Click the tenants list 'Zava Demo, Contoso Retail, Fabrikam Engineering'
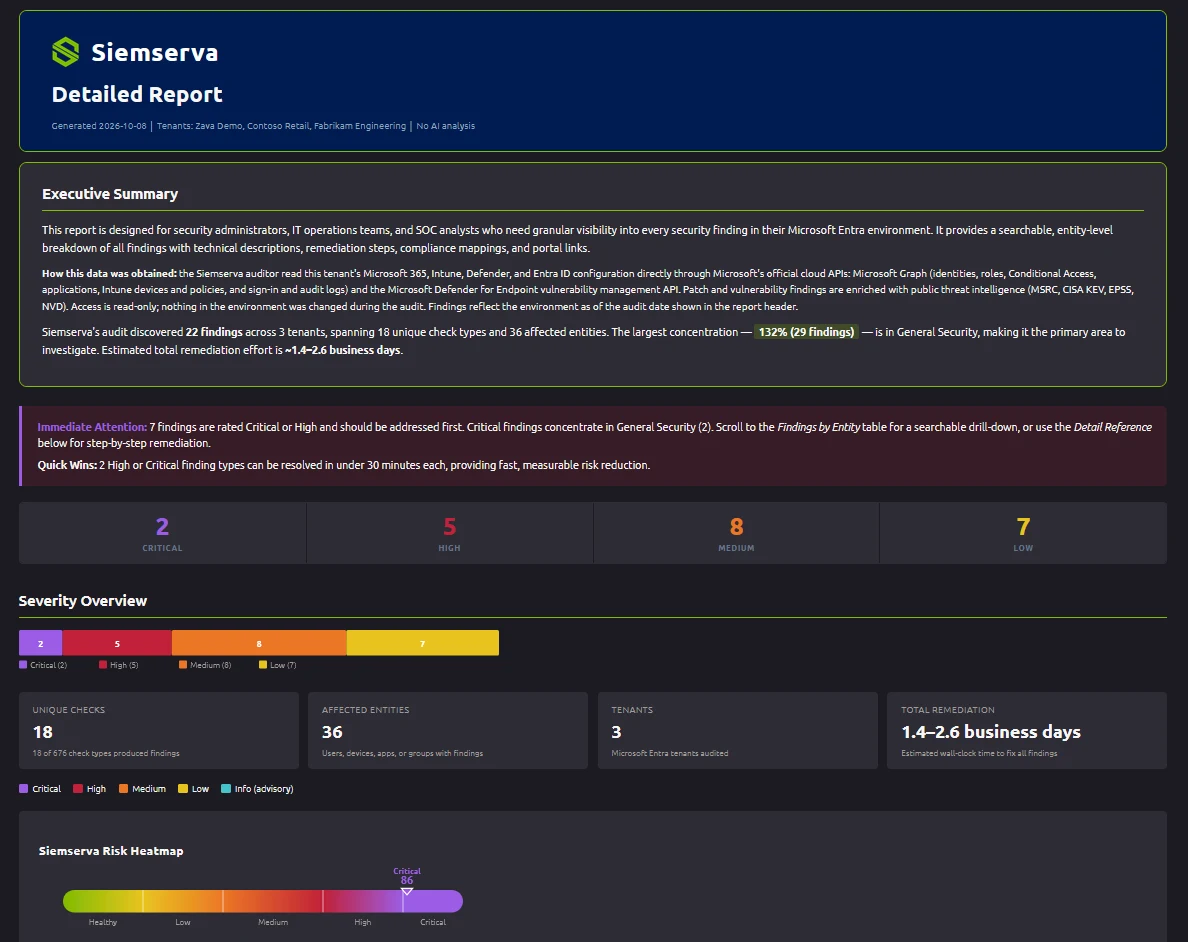Screen dimensions: 1188x942 [281, 126]
